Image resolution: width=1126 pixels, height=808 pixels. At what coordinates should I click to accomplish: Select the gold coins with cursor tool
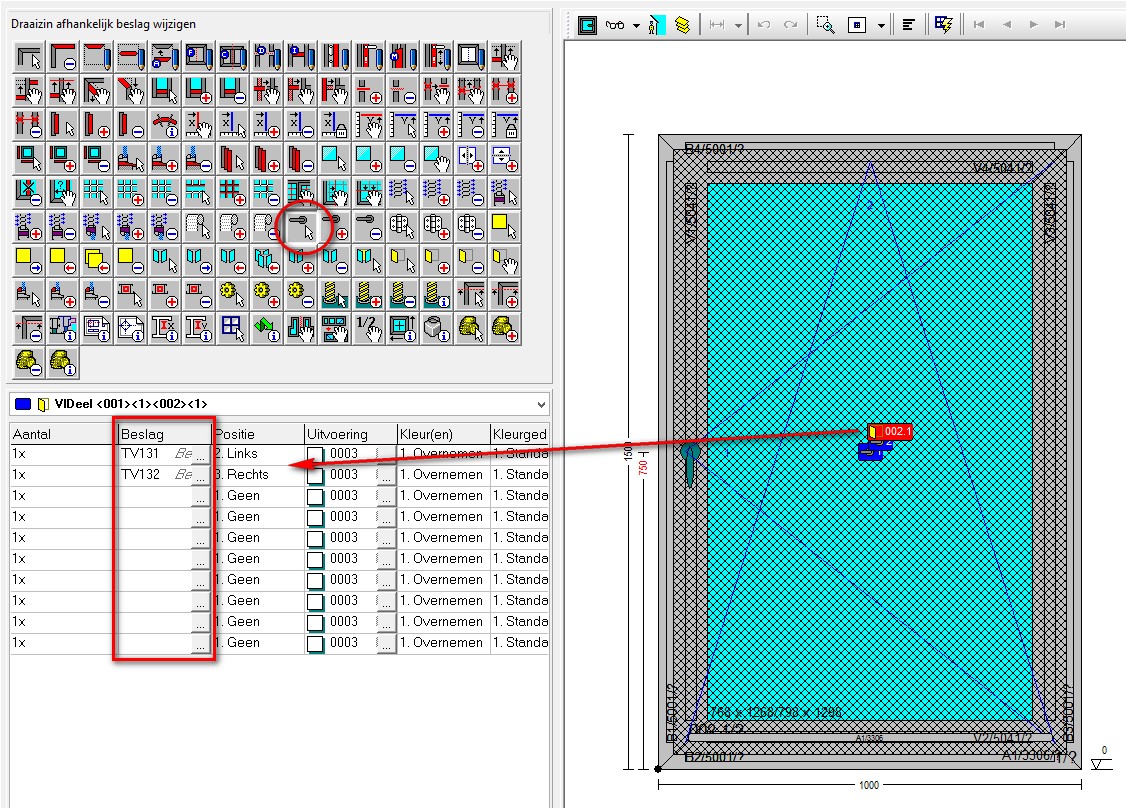470,329
